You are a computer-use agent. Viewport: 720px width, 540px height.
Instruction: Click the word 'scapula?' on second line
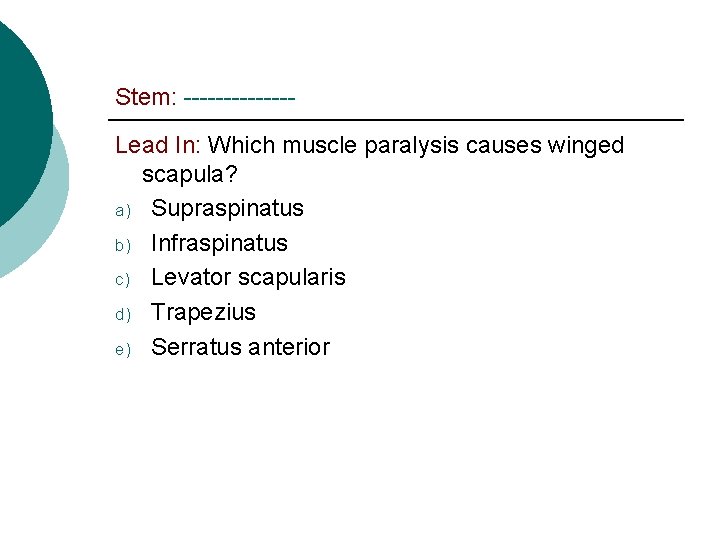(189, 175)
